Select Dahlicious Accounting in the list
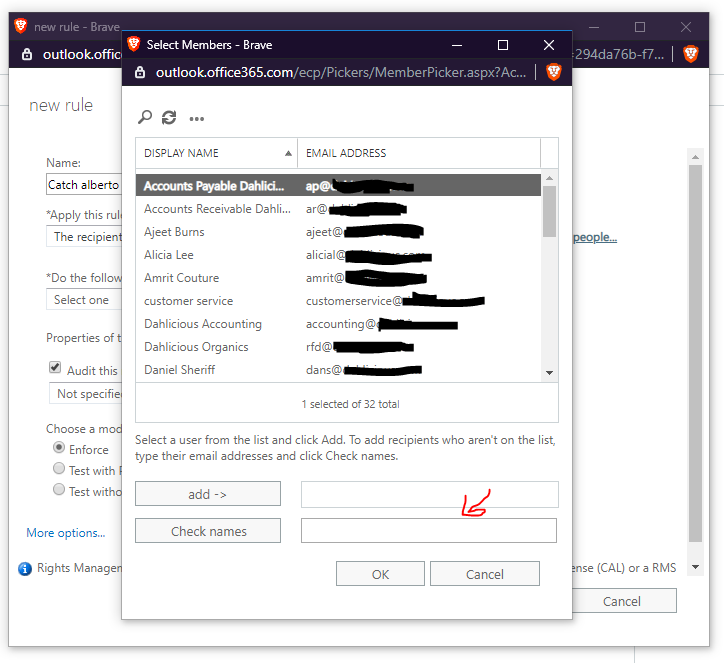This screenshot has height=663, width=724. point(338,324)
